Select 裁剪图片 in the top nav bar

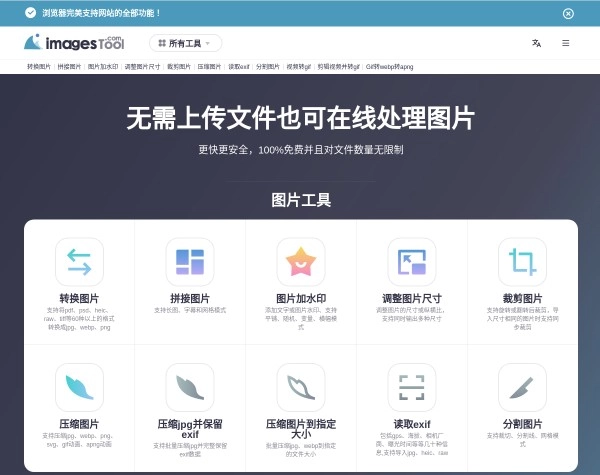point(178,67)
